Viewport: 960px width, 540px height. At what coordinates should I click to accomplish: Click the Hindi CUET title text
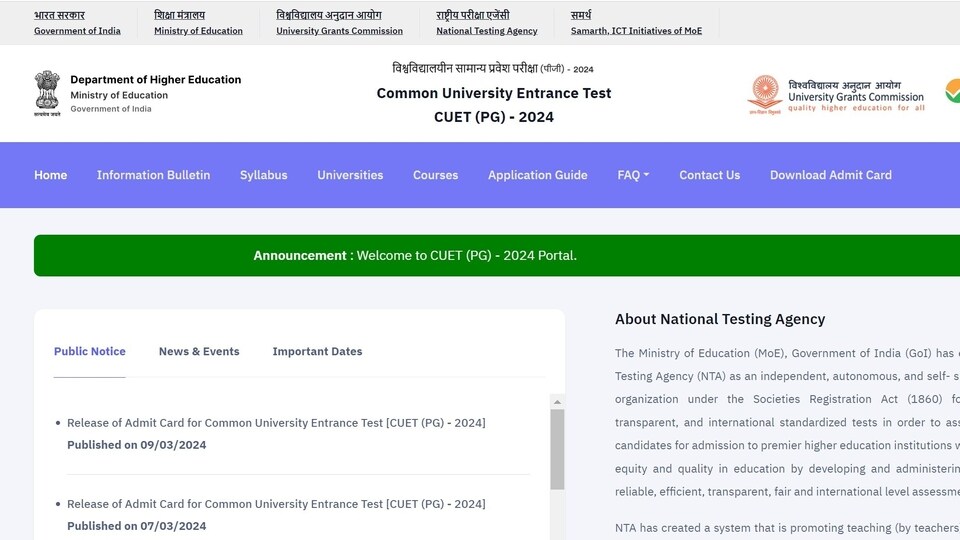[x=493, y=69]
